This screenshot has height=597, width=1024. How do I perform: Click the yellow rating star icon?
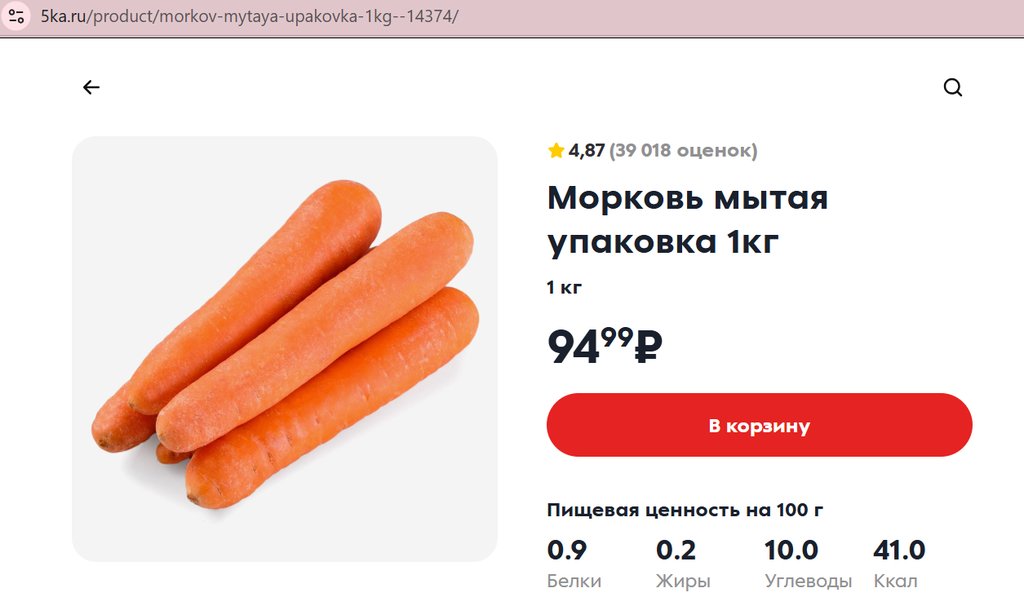coord(556,151)
